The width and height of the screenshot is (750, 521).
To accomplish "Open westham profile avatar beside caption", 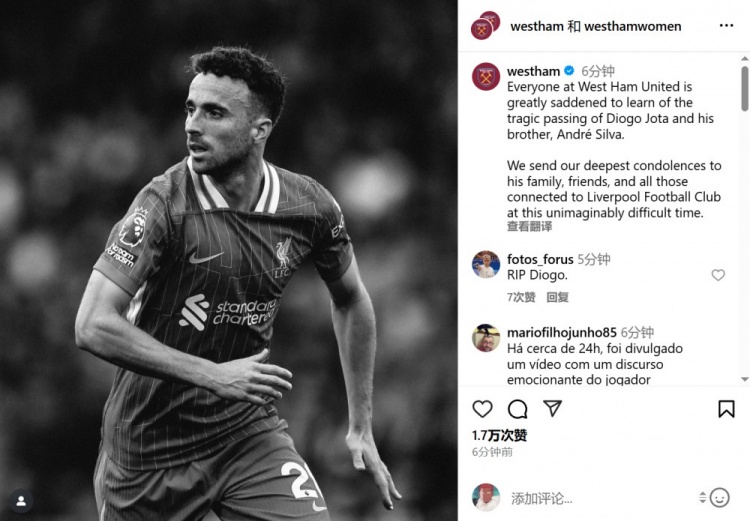I will pyautogui.click(x=486, y=77).
